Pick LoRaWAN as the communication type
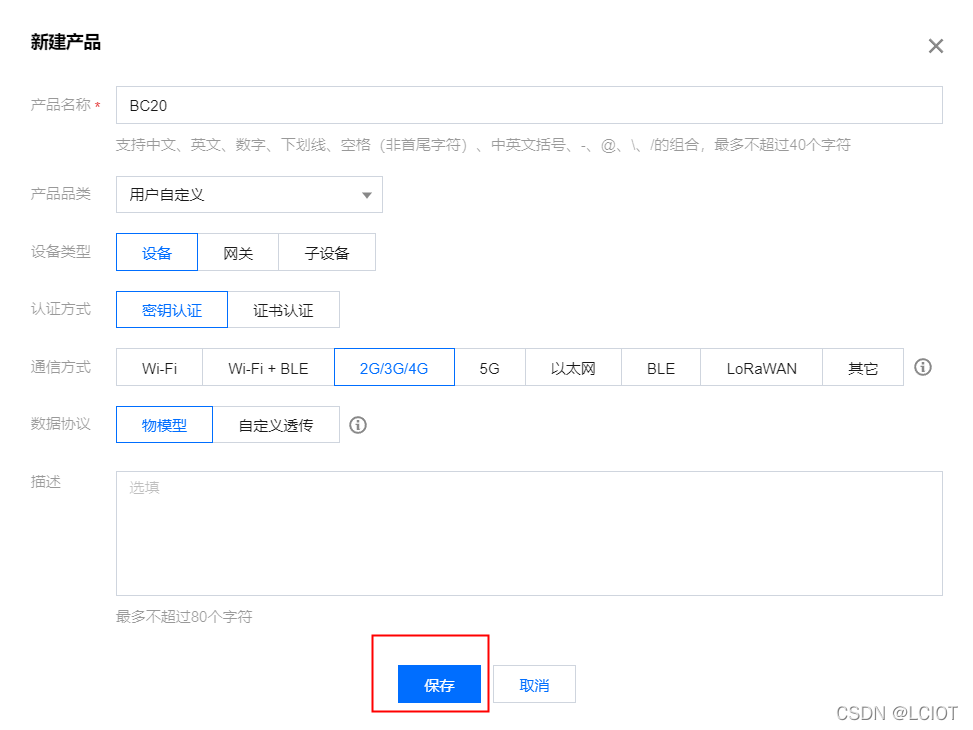Viewport: 973px width, 730px height. (761, 367)
